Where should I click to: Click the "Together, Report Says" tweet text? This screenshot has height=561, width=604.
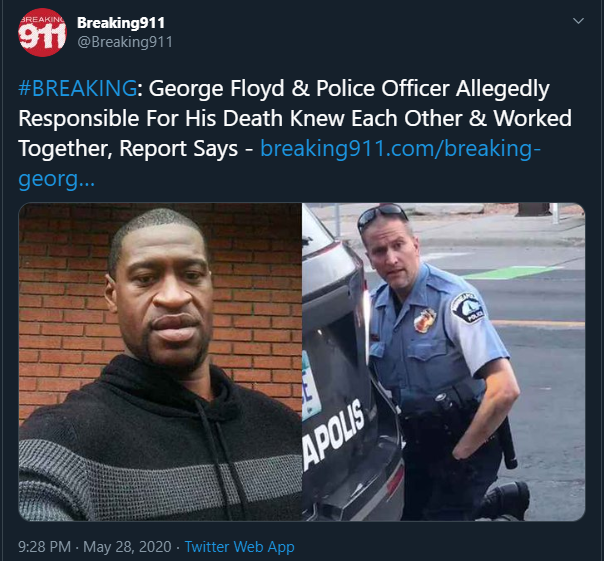[x=128, y=149]
